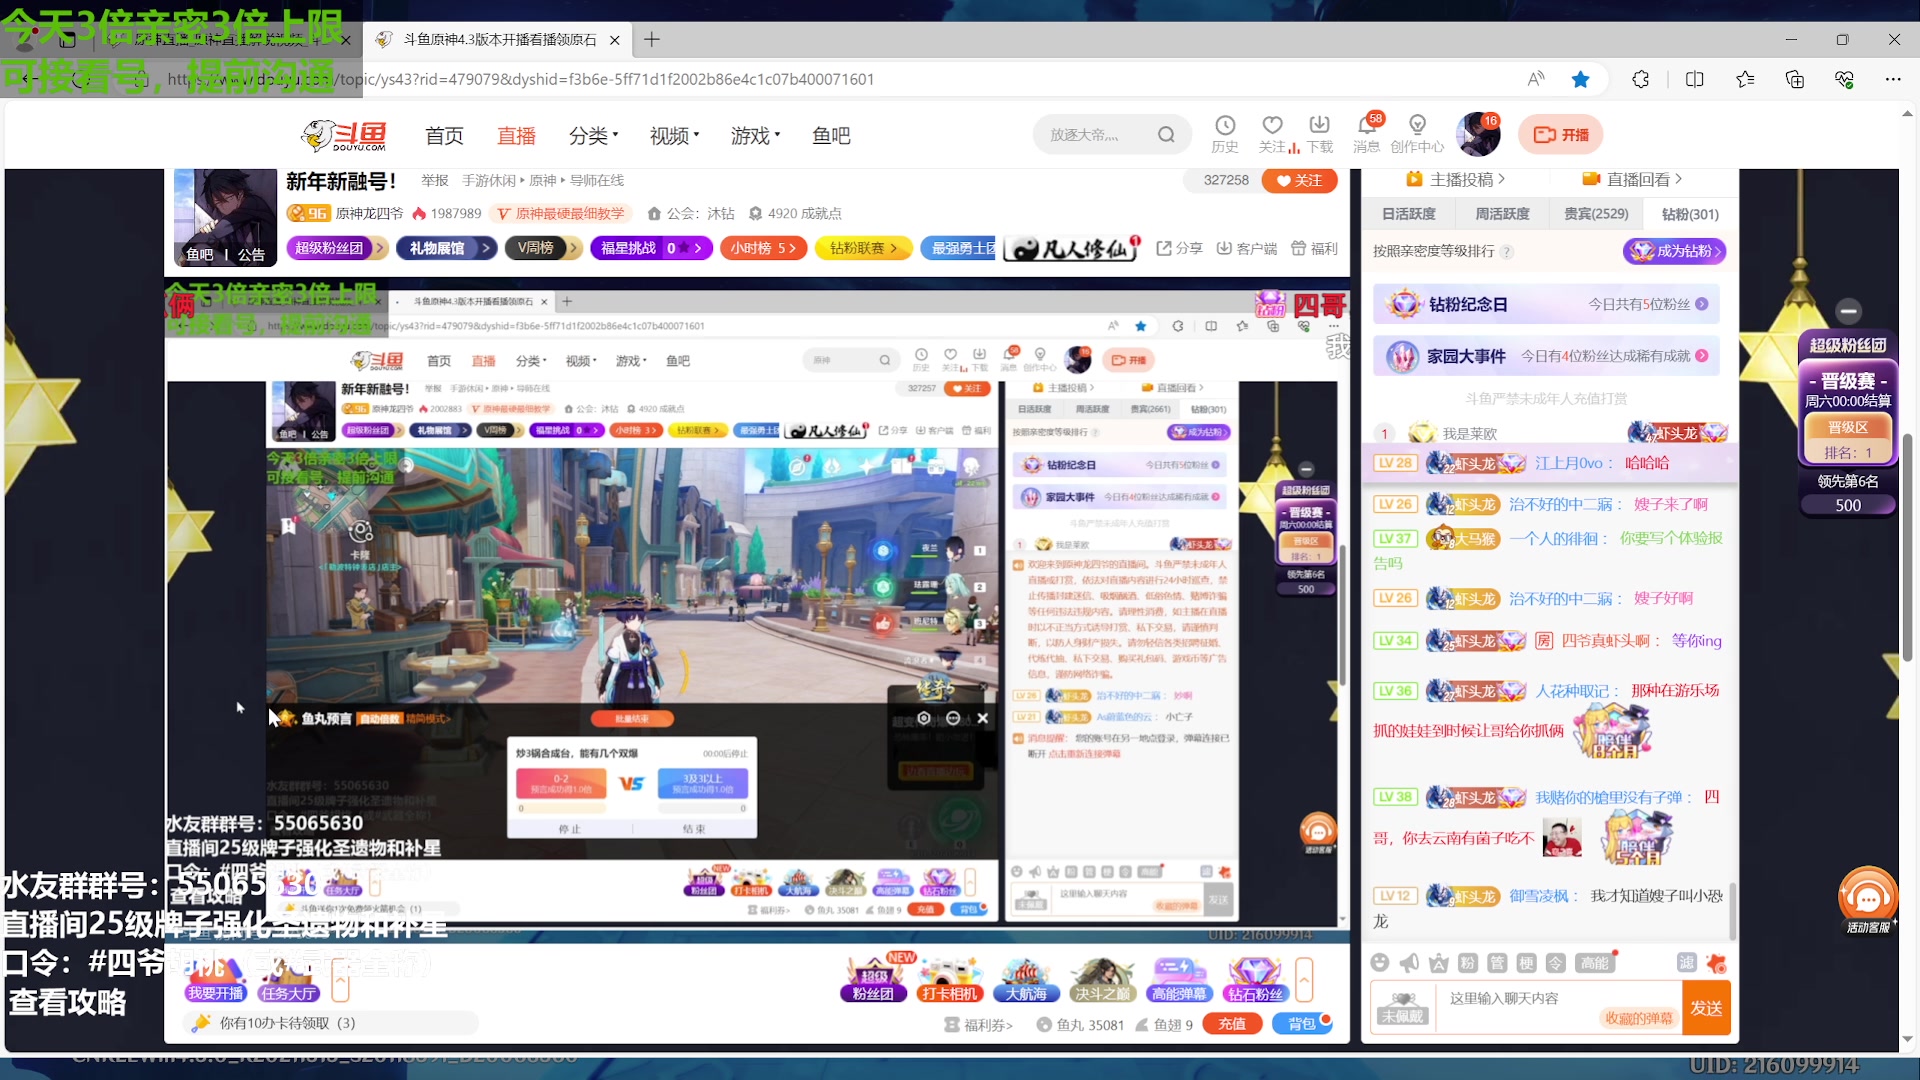
Task: Click the 消息 notification bell icon
Action: (1366, 126)
